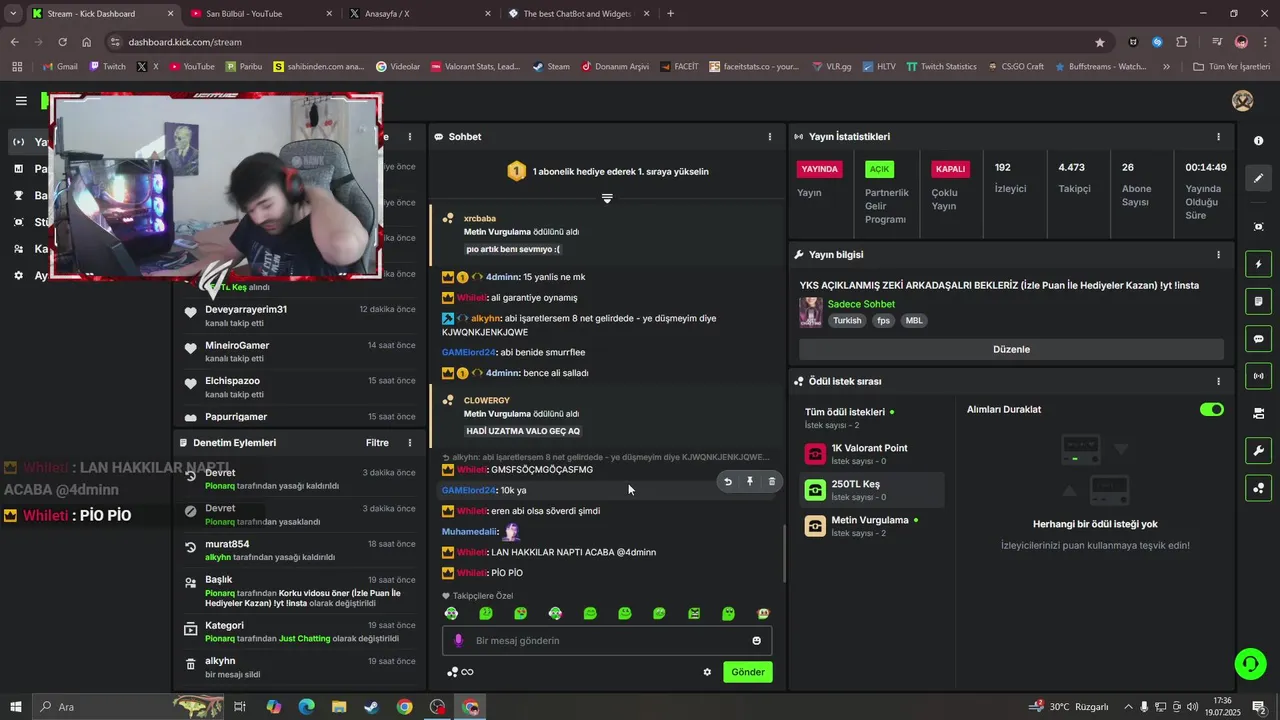Click the purple microphone icon in chat input
Screen dimensions: 1280x720
[459, 641]
